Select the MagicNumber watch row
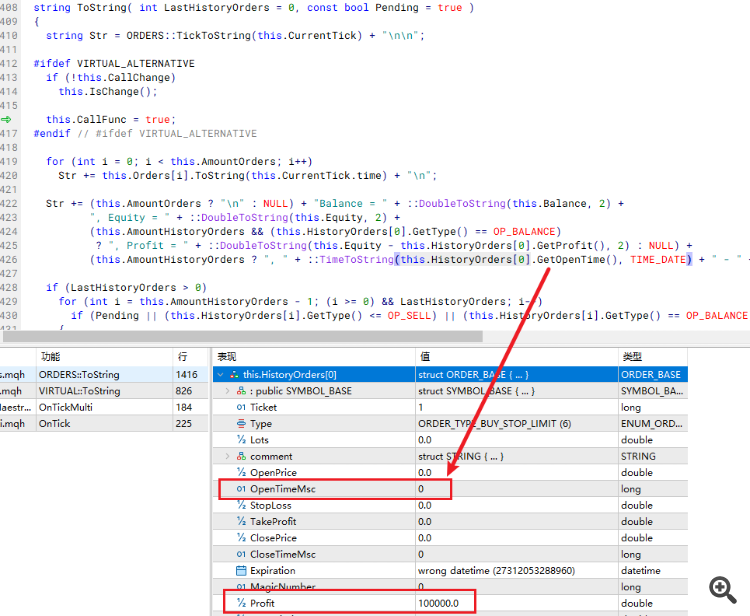 [x=450, y=587]
